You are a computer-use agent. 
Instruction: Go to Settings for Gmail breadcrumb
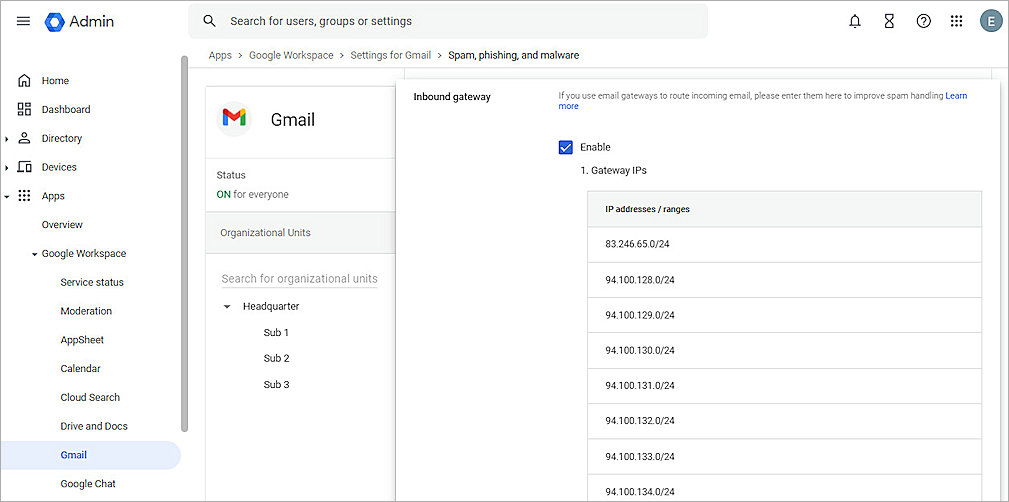(x=390, y=55)
